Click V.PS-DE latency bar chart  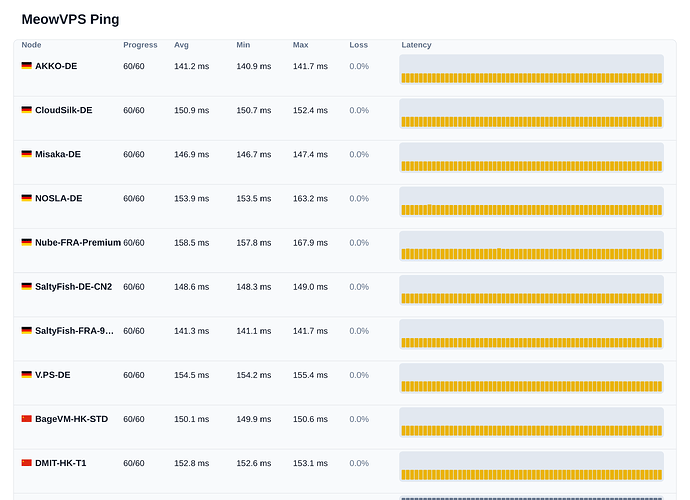click(x=532, y=379)
